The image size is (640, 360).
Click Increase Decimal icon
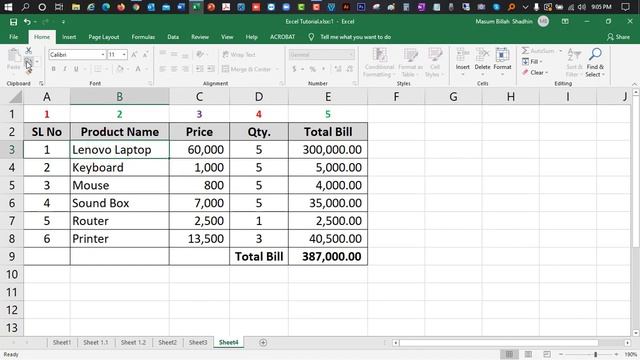tap(338, 69)
